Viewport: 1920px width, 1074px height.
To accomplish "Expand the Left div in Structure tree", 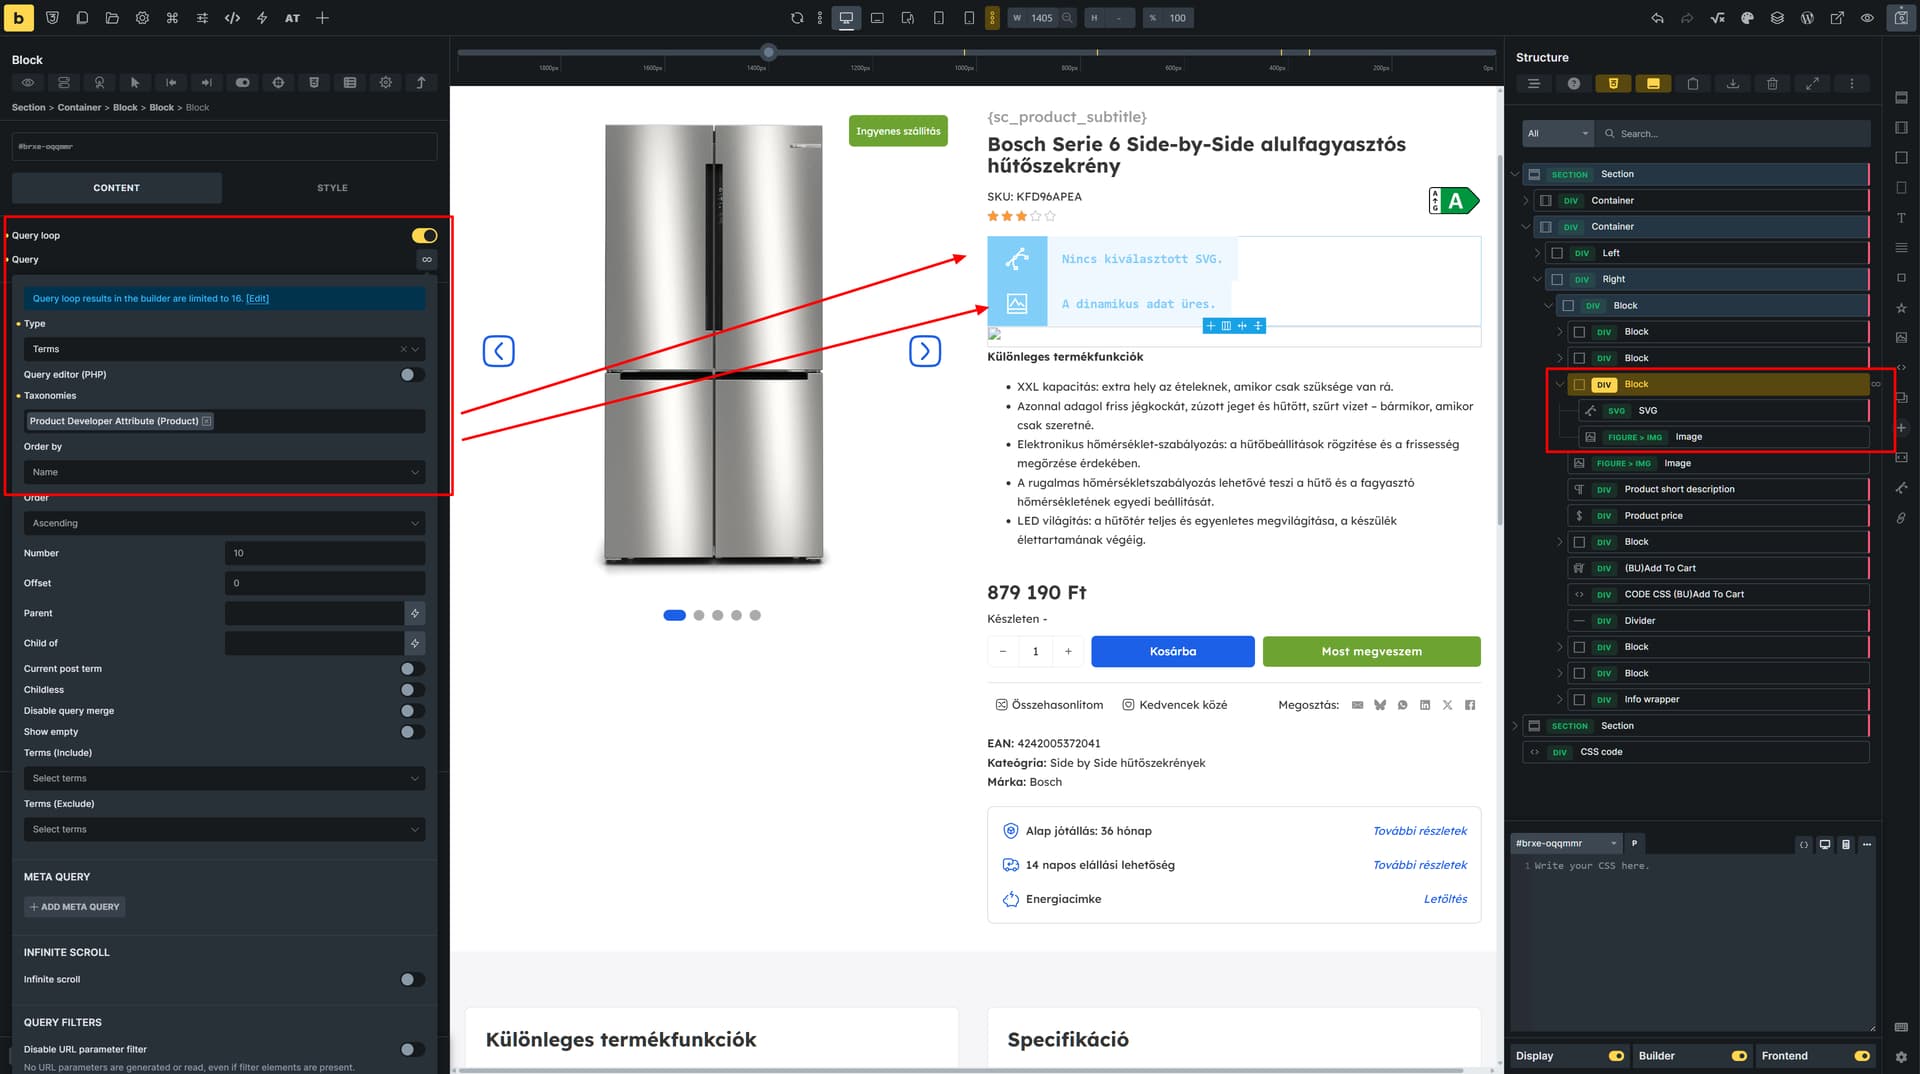I will [x=1537, y=253].
